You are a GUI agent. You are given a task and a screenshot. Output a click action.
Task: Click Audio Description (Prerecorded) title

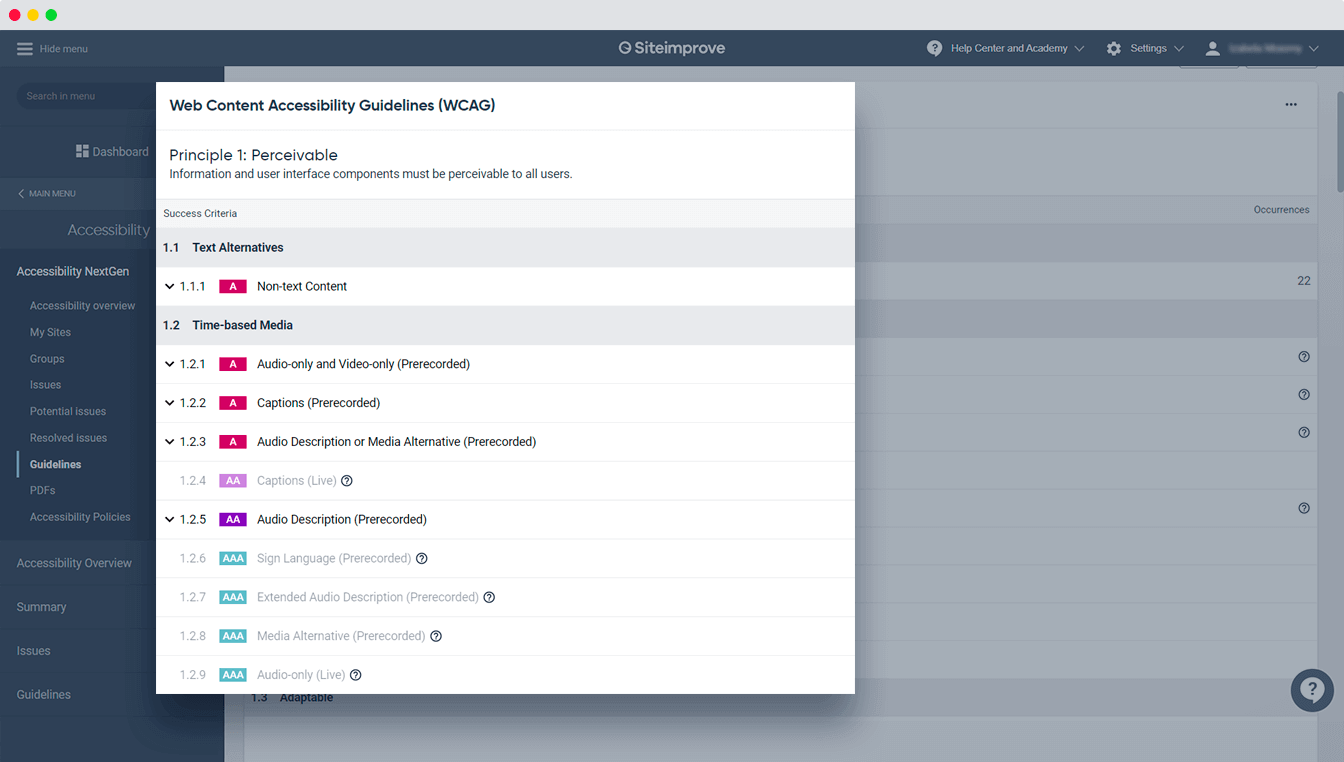point(342,520)
